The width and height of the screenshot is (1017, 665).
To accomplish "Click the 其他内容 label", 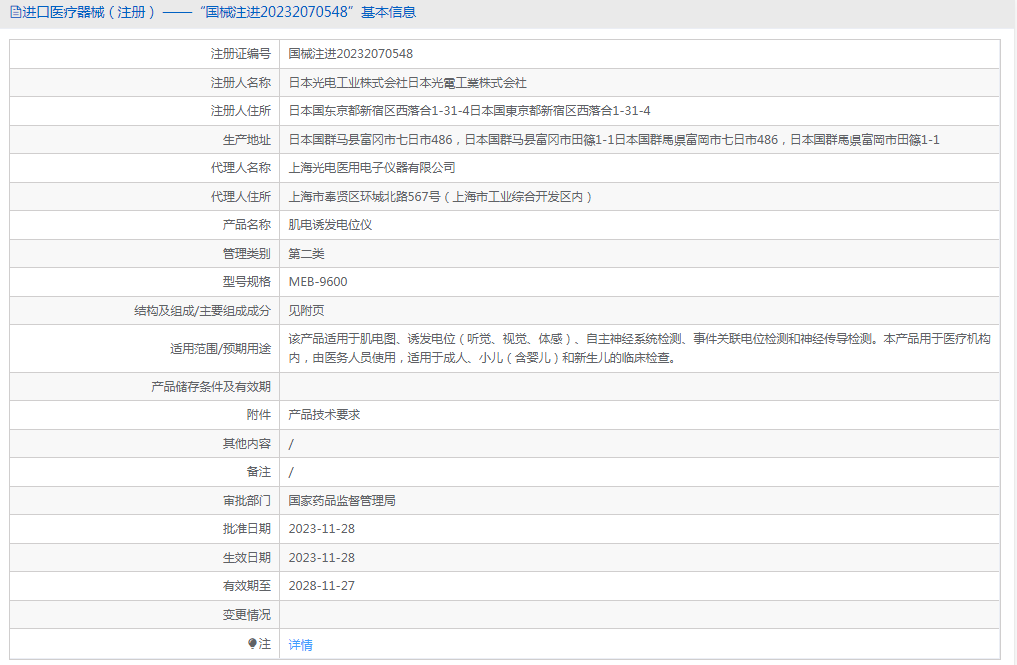I will point(246,444).
